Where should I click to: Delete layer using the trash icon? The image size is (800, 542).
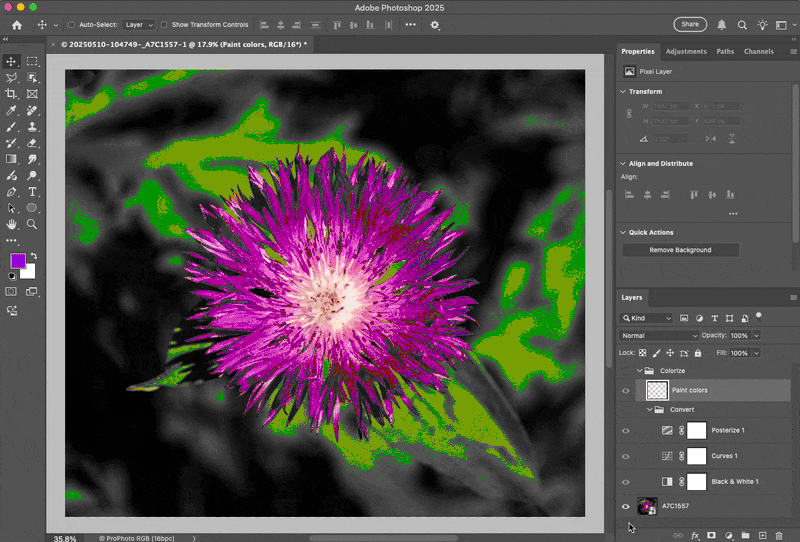[x=778, y=536]
